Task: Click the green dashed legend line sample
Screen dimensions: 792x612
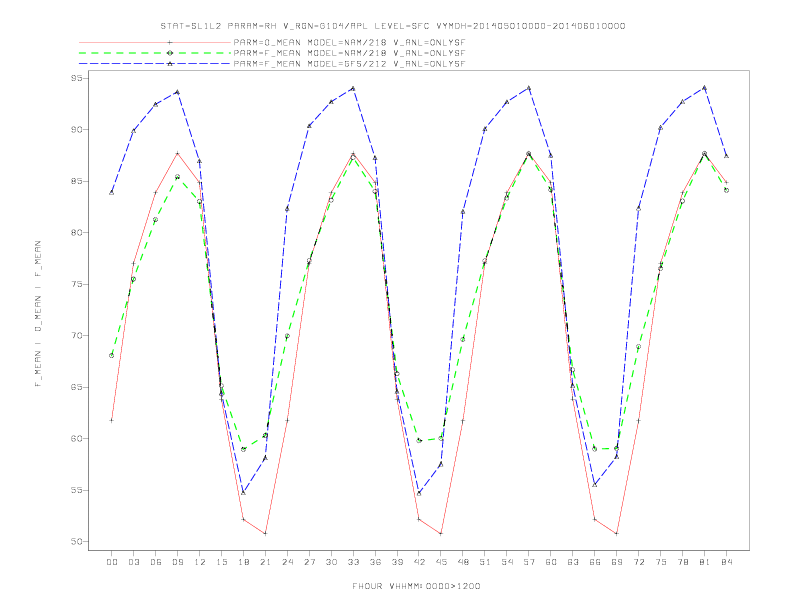Action: (x=155, y=53)
